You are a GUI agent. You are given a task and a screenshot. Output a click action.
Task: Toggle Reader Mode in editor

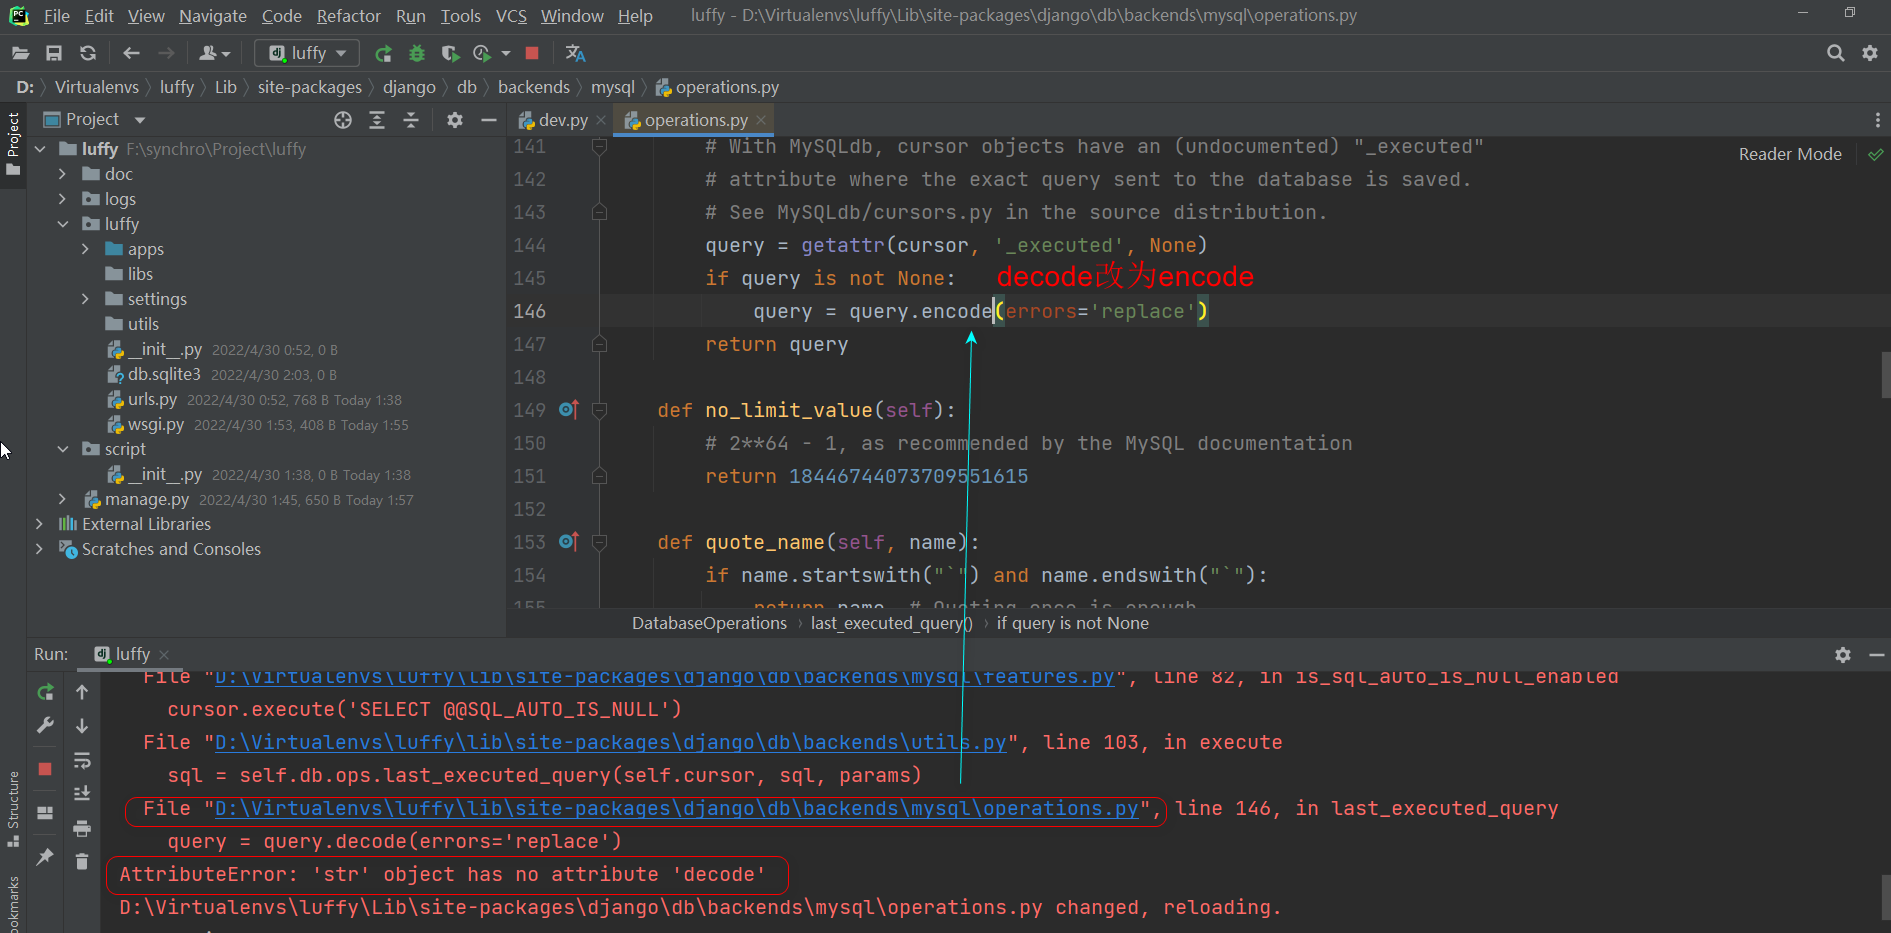pos(1790,155)
